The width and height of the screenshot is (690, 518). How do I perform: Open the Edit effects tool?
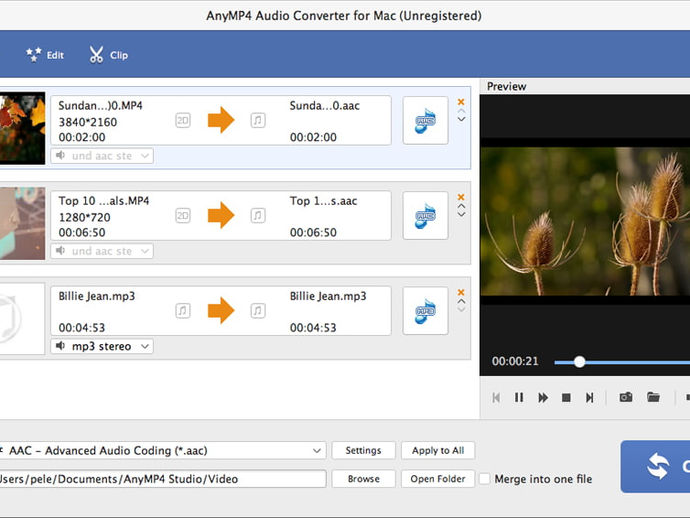(44, 55)
